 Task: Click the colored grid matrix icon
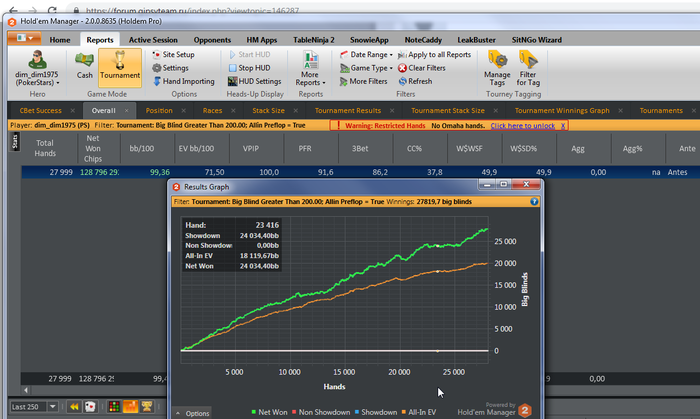click(x=114, y=407)
